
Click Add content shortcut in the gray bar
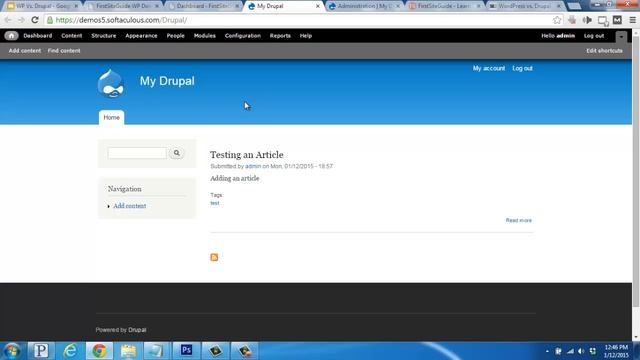click(24, 51)
